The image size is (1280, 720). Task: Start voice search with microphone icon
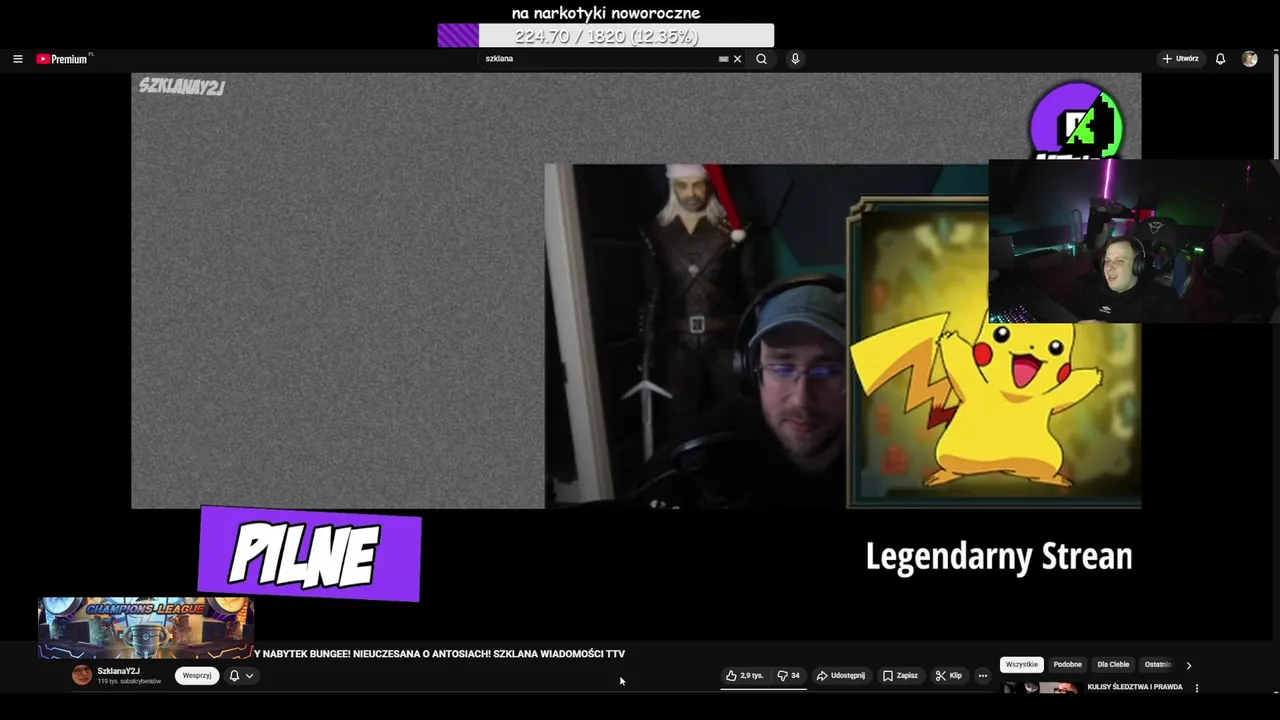[x=795, y=59]
